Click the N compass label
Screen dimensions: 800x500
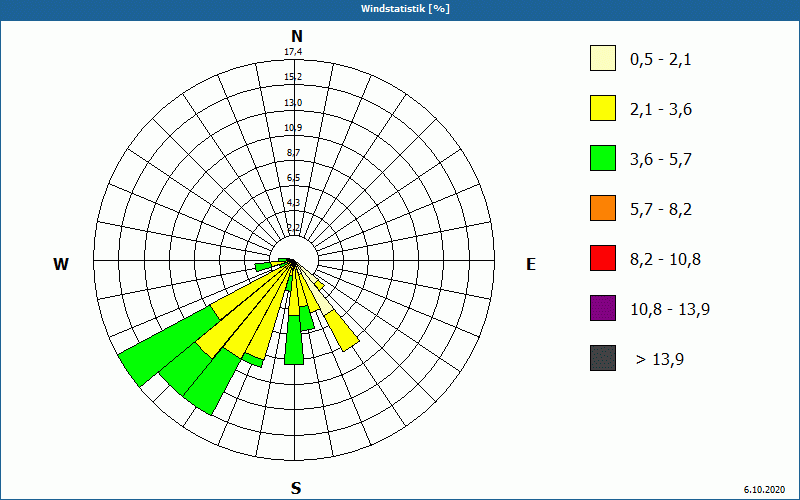[296, 36]
